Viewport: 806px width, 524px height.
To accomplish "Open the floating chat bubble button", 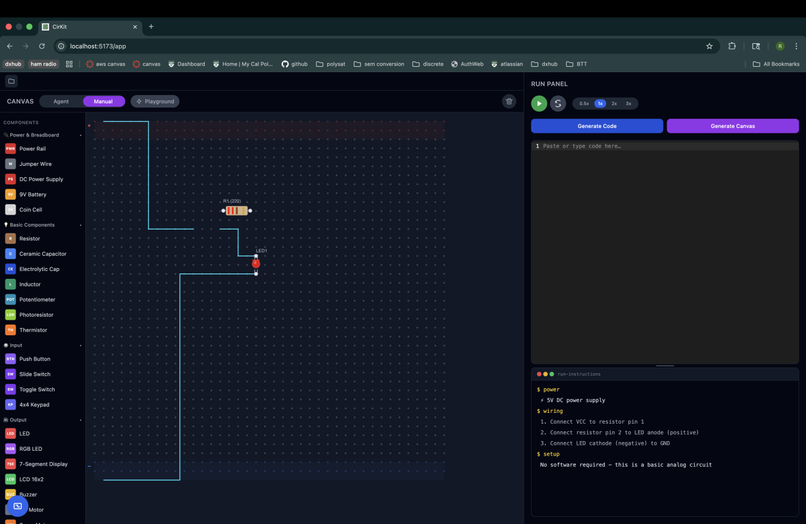I will click(x=17, y=507).
